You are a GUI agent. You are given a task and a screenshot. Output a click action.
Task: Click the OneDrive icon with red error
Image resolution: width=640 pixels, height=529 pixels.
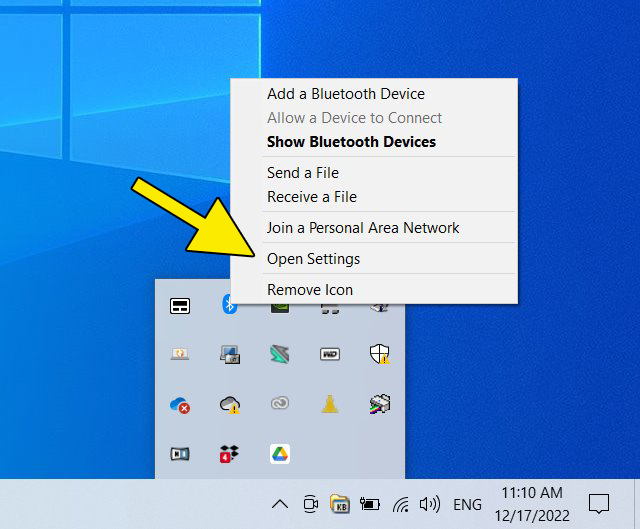click(x=180, y=405)
